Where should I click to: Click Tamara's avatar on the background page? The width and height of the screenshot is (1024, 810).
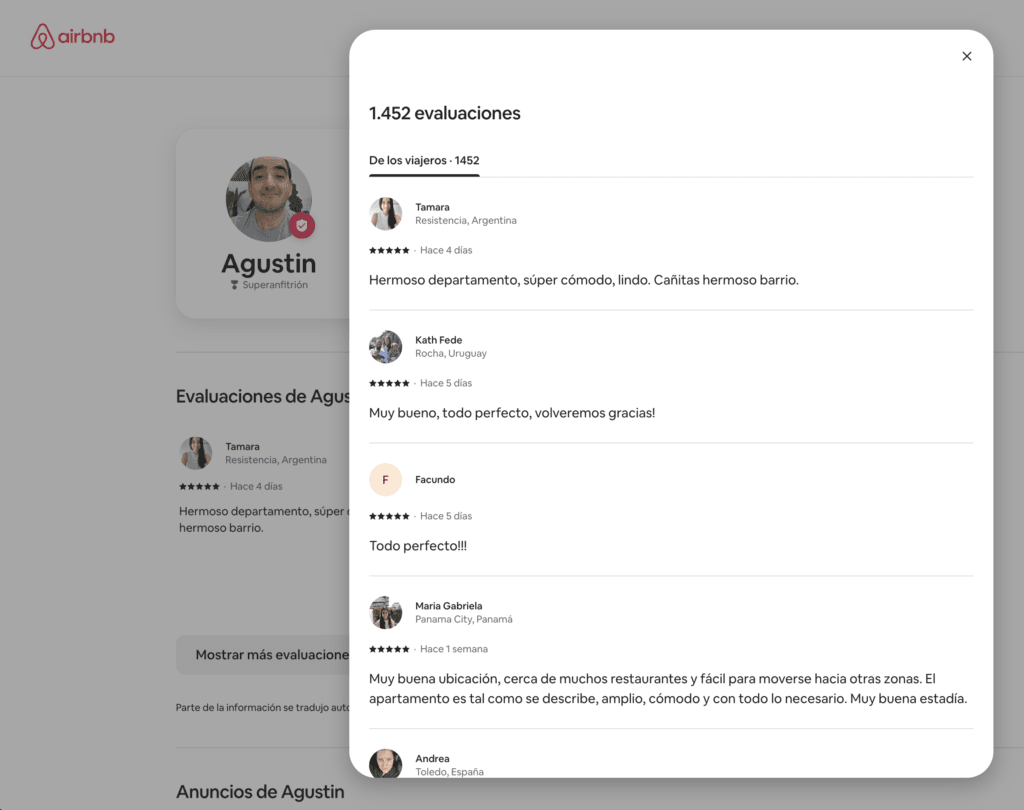[195, 453]
